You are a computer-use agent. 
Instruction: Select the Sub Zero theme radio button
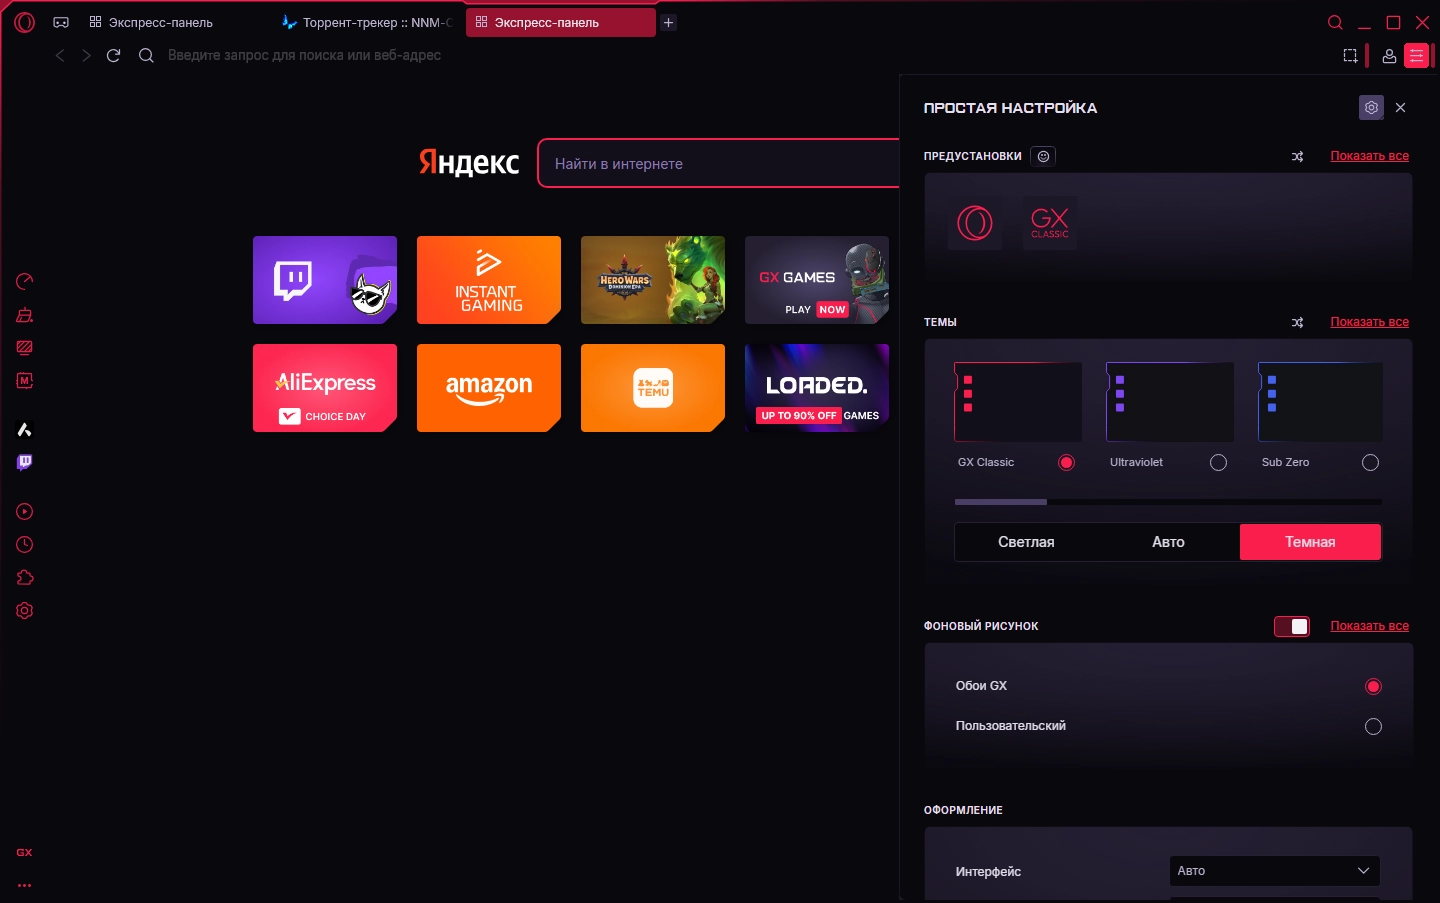1370,462
